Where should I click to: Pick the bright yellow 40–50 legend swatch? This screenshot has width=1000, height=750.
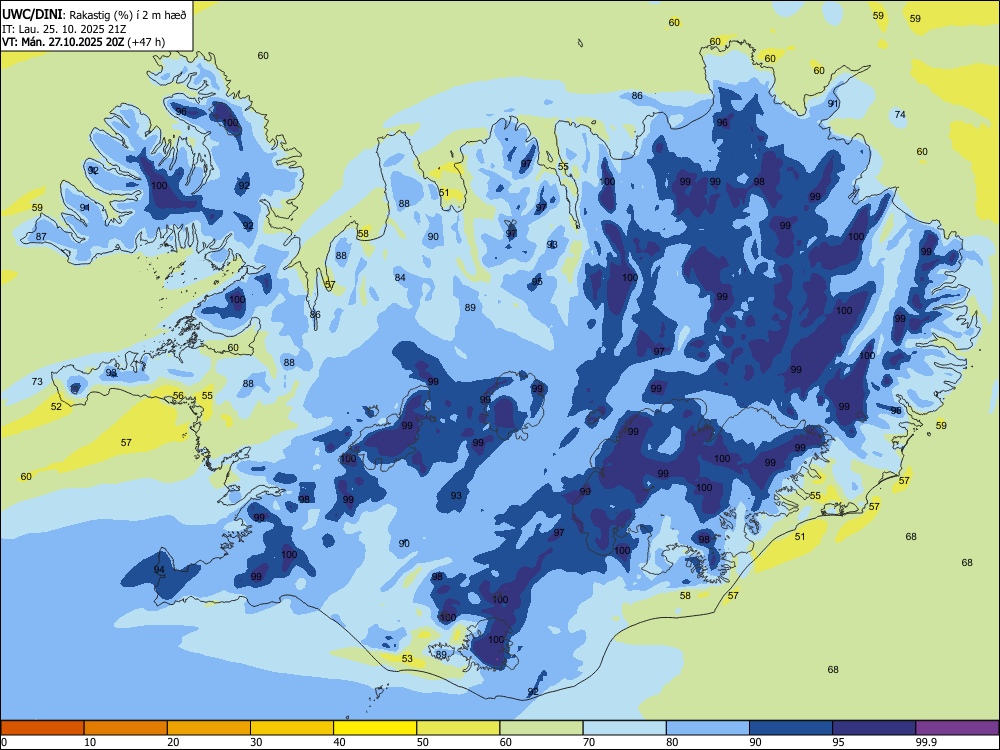tap(375, 728)
